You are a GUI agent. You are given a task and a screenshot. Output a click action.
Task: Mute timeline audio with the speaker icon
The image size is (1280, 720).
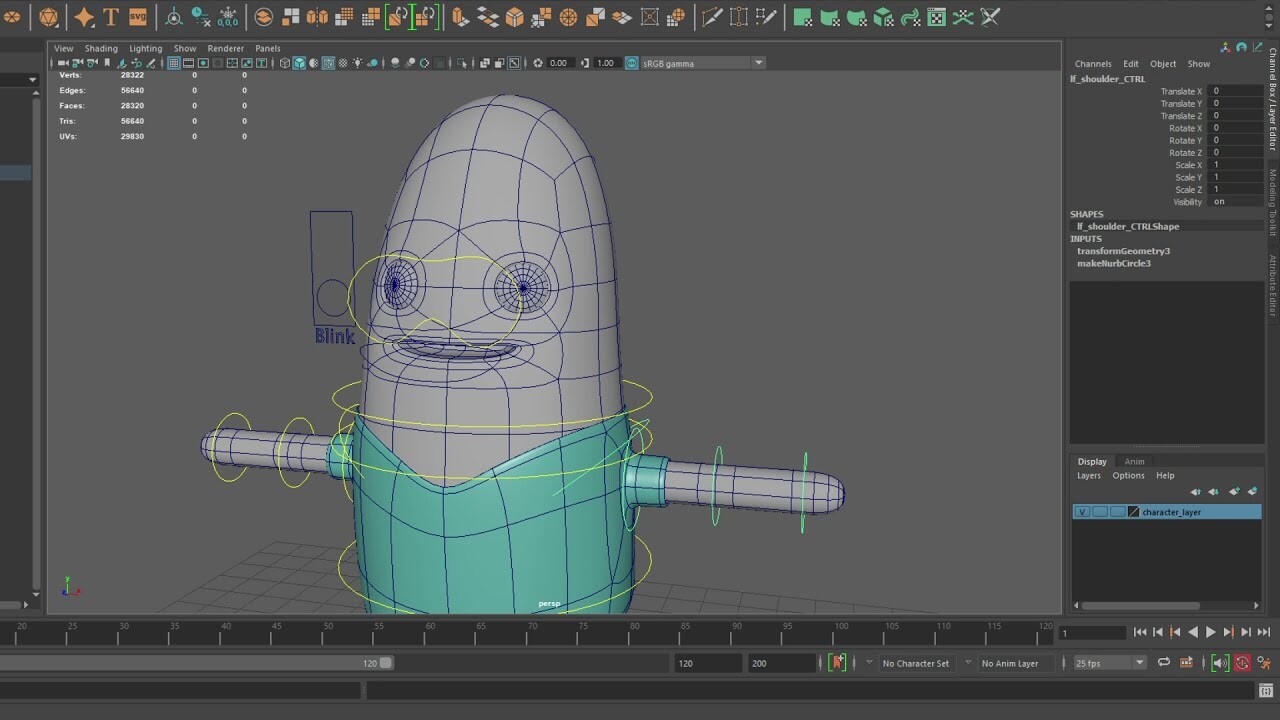[1221, 663]
